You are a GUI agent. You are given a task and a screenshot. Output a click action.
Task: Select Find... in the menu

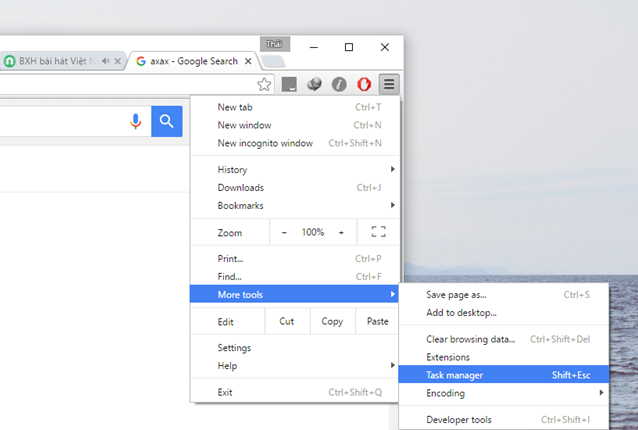click(295, 277)
